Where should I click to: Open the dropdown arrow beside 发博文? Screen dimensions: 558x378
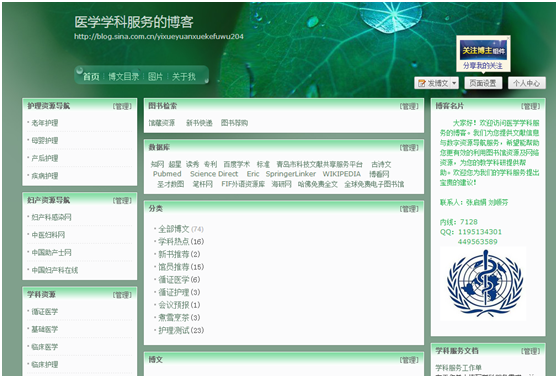click(454, 83)
